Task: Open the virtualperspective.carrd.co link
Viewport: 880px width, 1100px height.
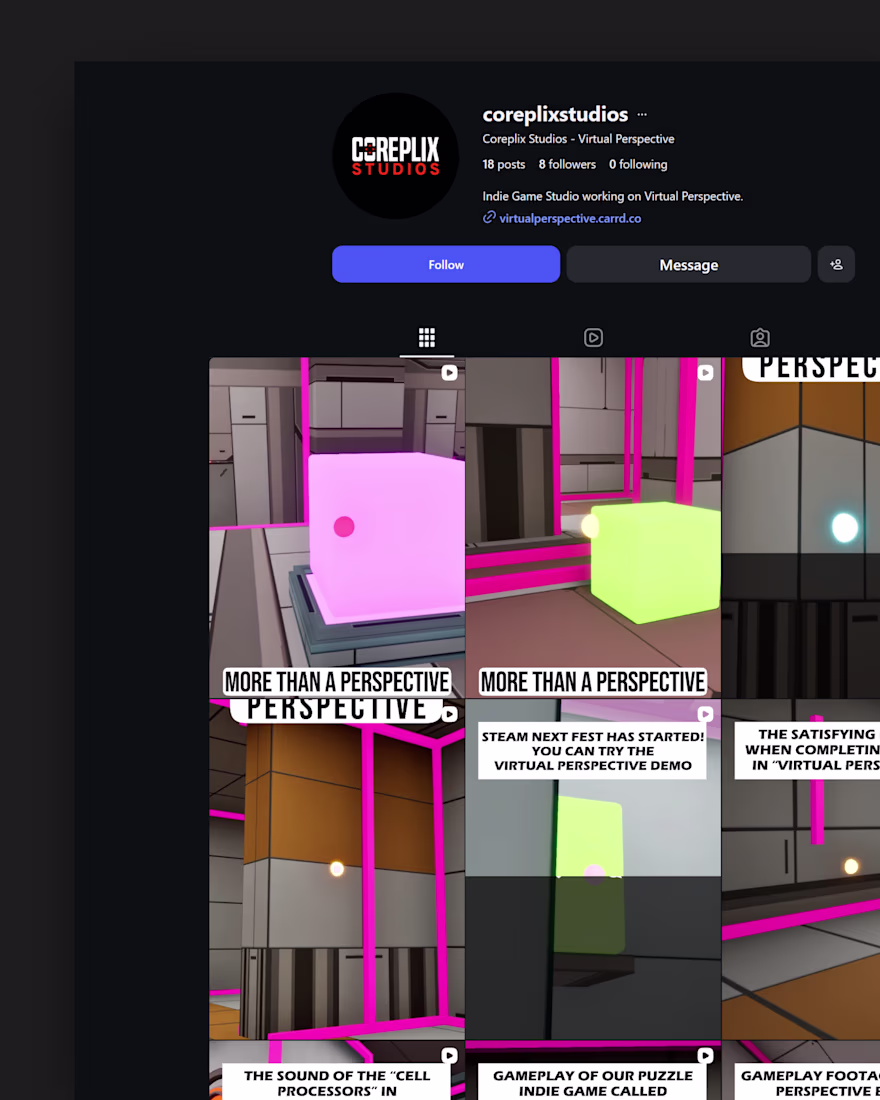Action: [x=570, y=218]
